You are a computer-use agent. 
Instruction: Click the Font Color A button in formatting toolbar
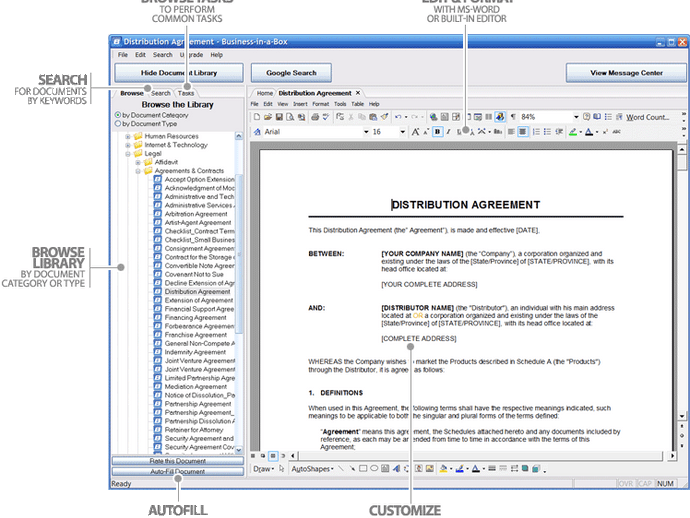[589, 132]
